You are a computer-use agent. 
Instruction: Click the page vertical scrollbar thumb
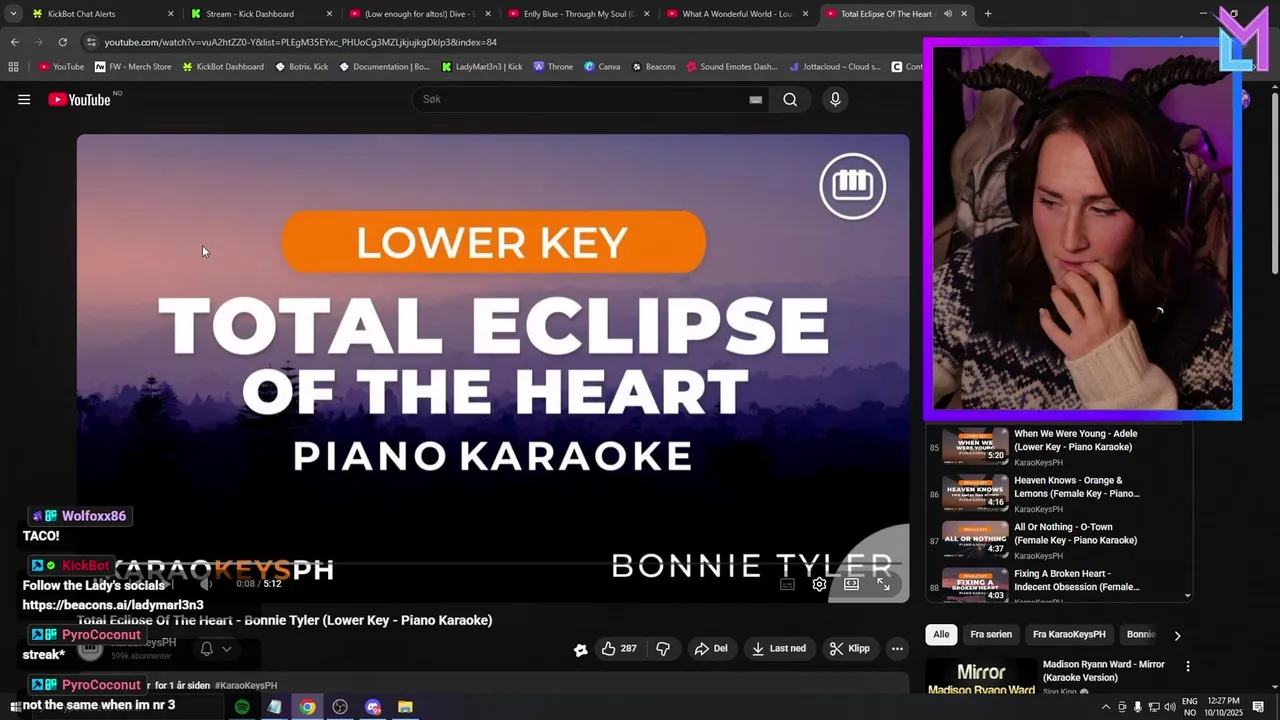coord(1275,185)
